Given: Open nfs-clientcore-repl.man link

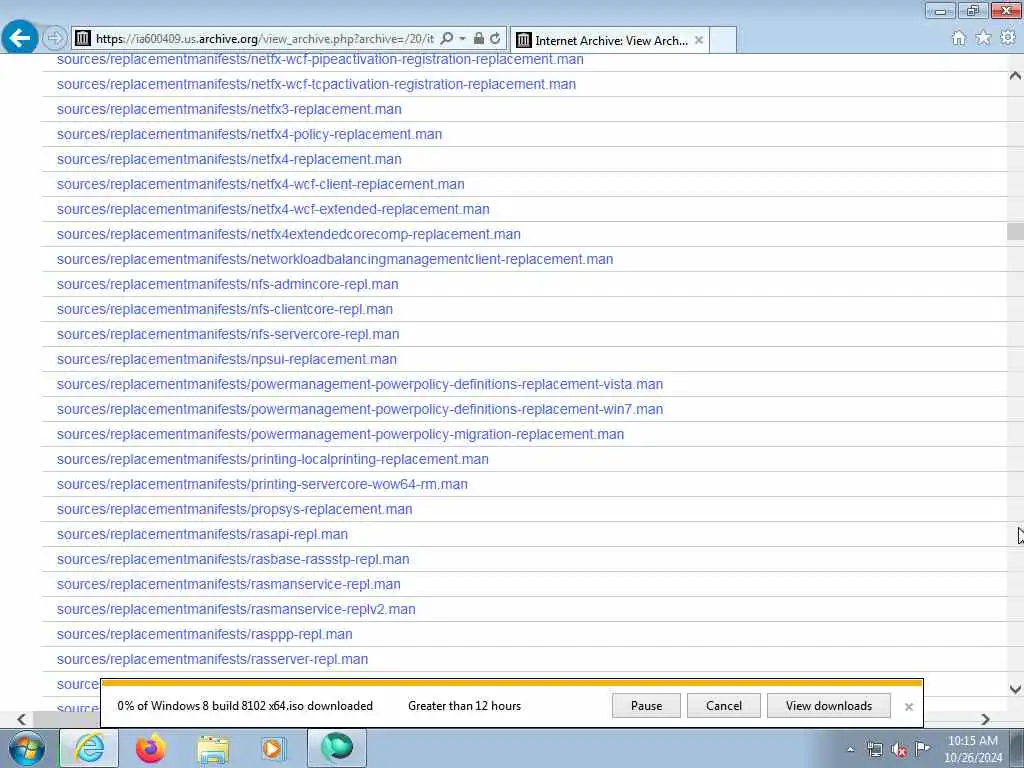Looking at the screenshot, I should click(225, 309).
